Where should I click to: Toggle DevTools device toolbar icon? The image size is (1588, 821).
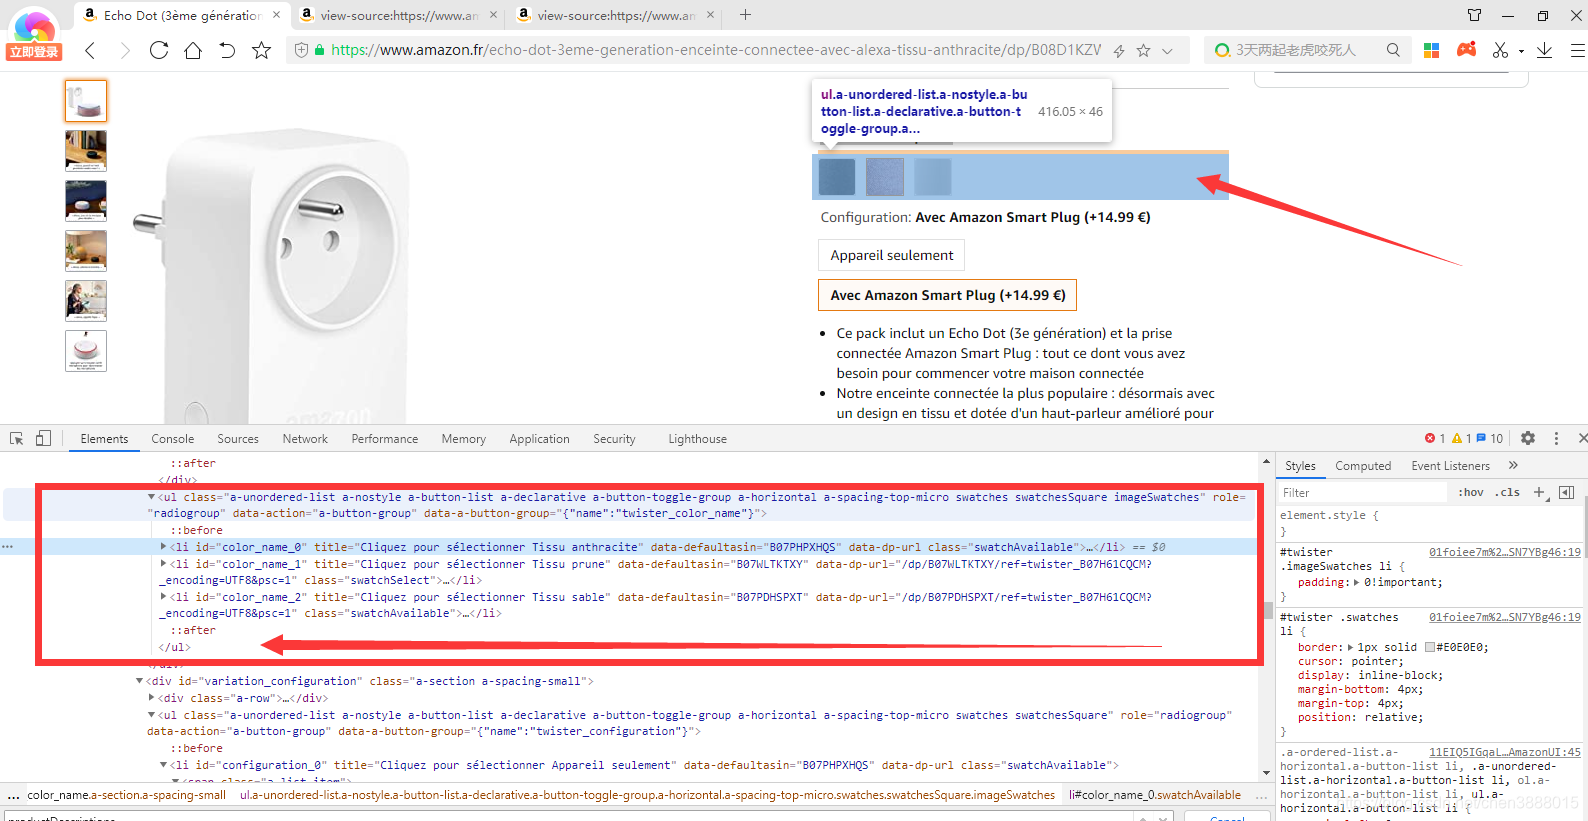click(x=43, y=438)
